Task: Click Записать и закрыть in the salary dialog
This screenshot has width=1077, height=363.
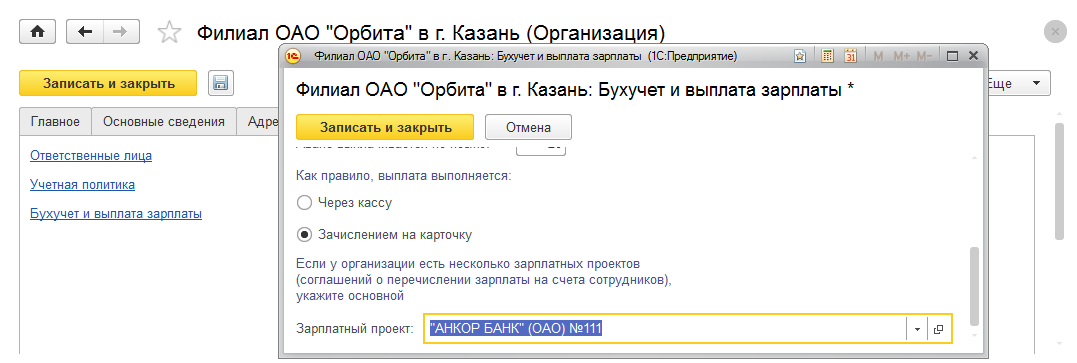Action: pos(385,127)
